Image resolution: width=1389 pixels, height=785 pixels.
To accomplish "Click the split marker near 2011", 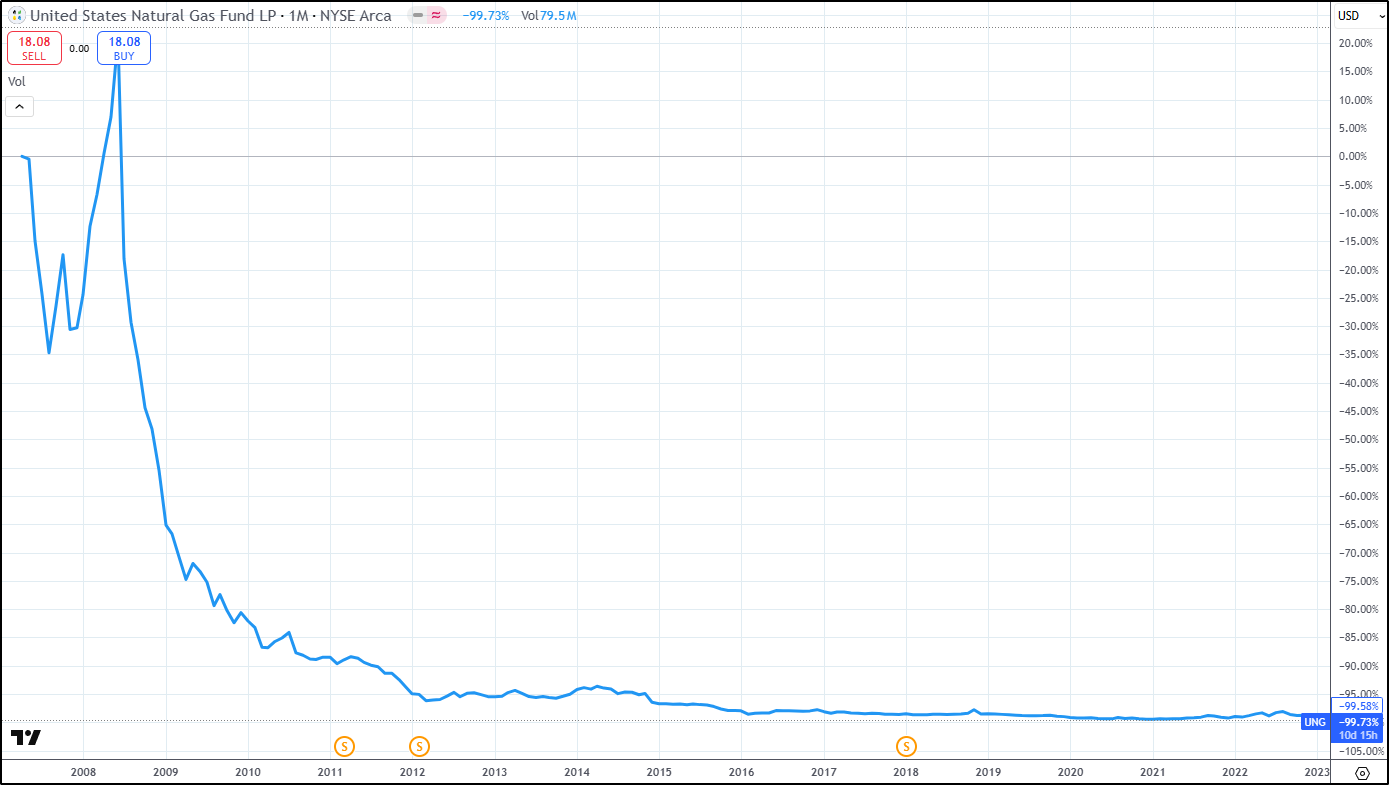I will (345, 746).
